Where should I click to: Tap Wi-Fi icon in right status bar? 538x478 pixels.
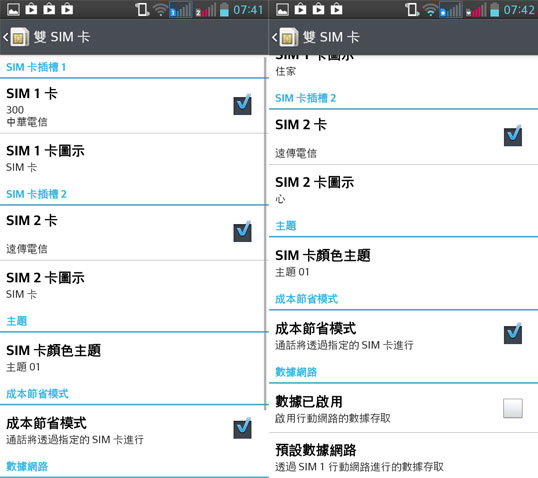pyautogui.click(x=430, y=10)
